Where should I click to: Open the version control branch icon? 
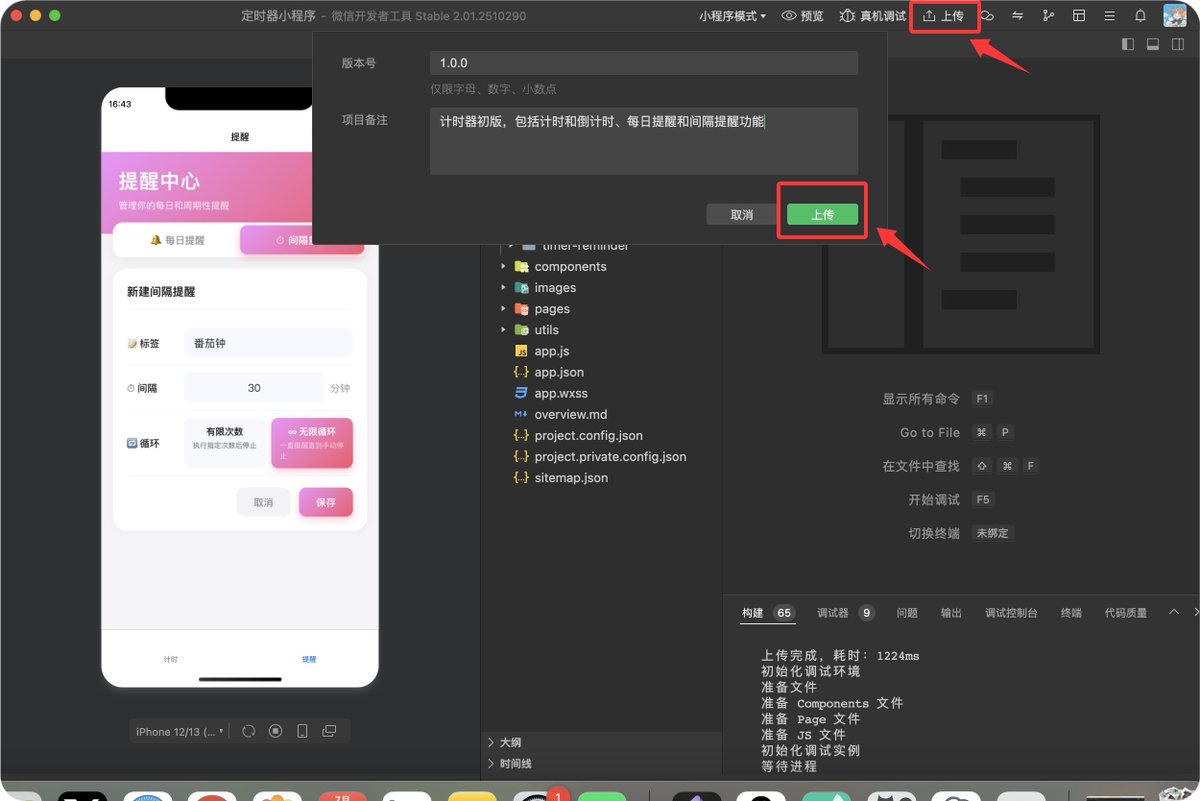click(x=1048, y=16)
